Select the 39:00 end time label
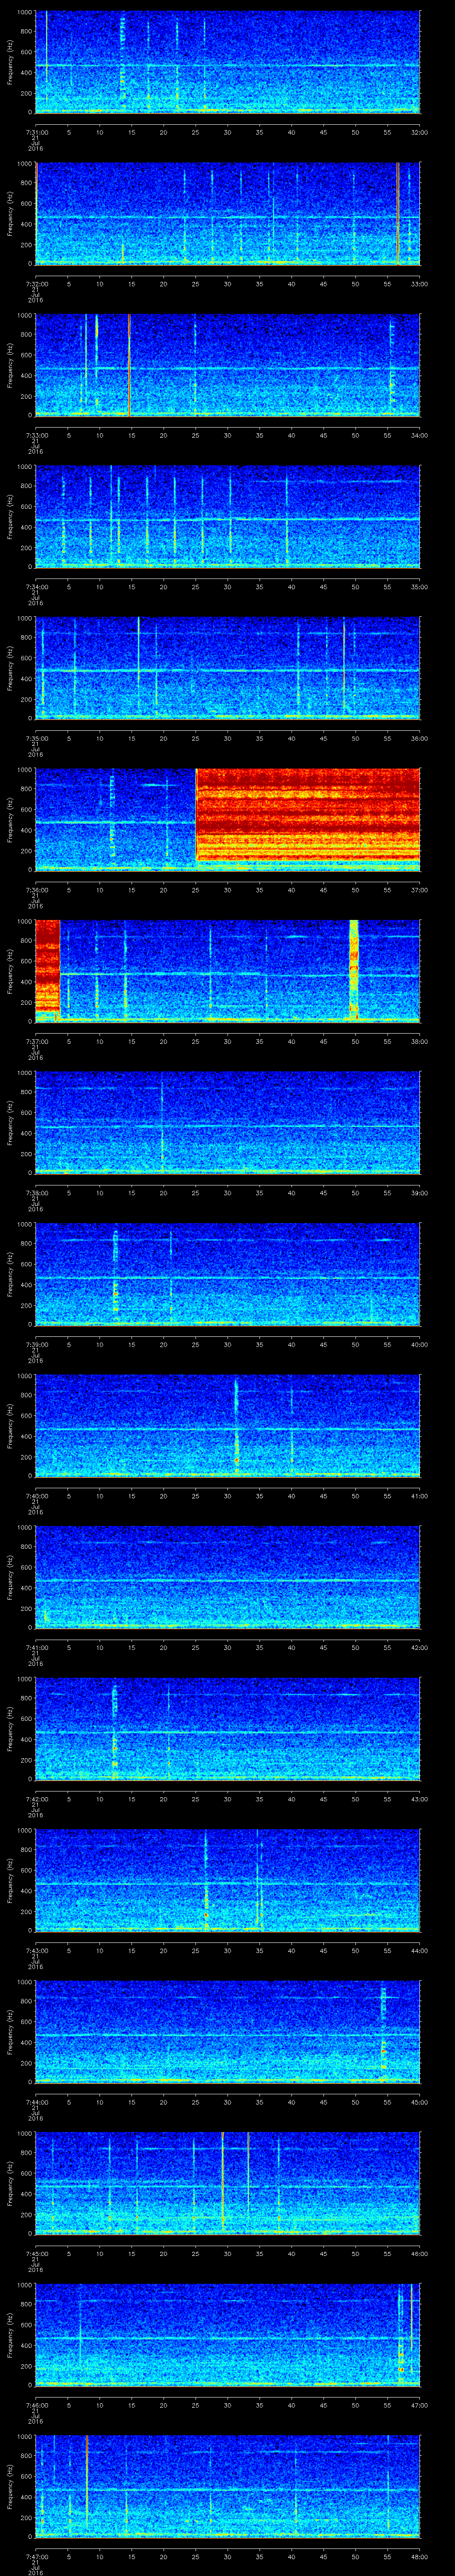Image resolution: width=455 pixels, height=2576 pixels. coord(419,1193)
